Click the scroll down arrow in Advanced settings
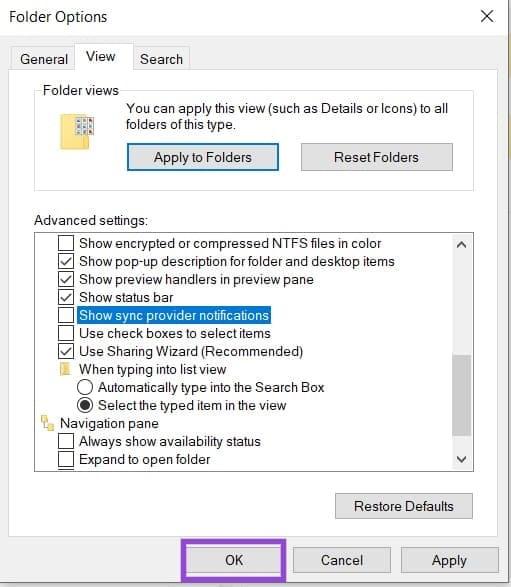 pyautogui.click(x=462, y=459)
